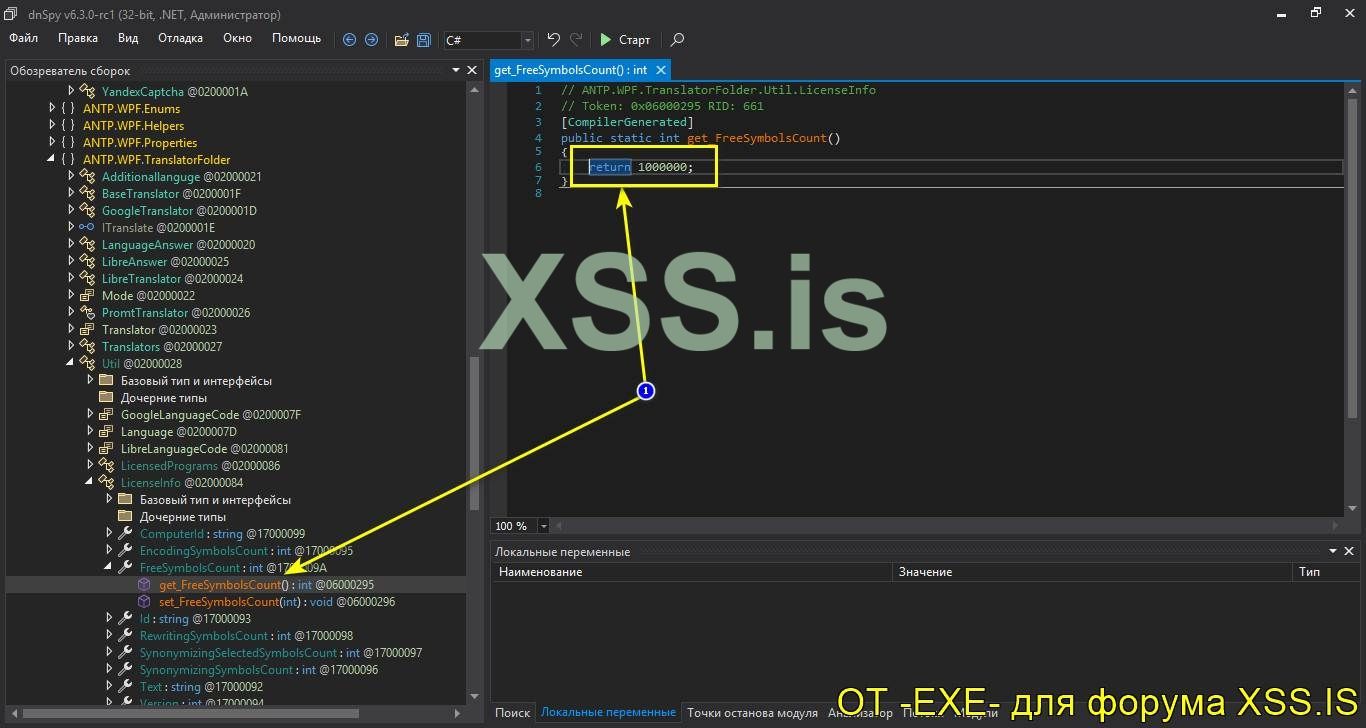The image size is (1366, 728).
Task: Select the YandexCaptcha class
Action: coord(174,92)
